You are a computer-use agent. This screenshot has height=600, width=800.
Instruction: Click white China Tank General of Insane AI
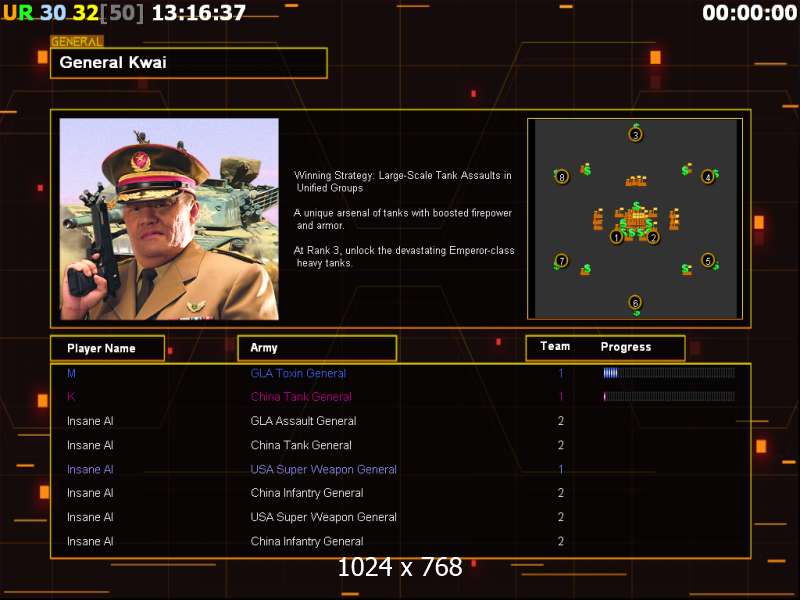click(301, 445)
